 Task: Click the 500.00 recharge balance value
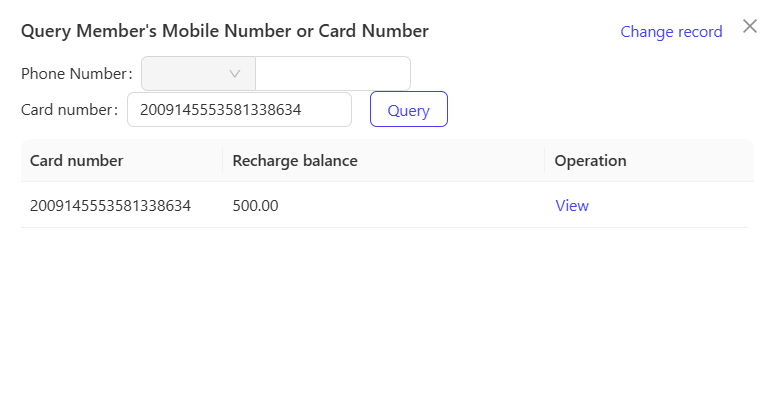click(x=256, y=205)
